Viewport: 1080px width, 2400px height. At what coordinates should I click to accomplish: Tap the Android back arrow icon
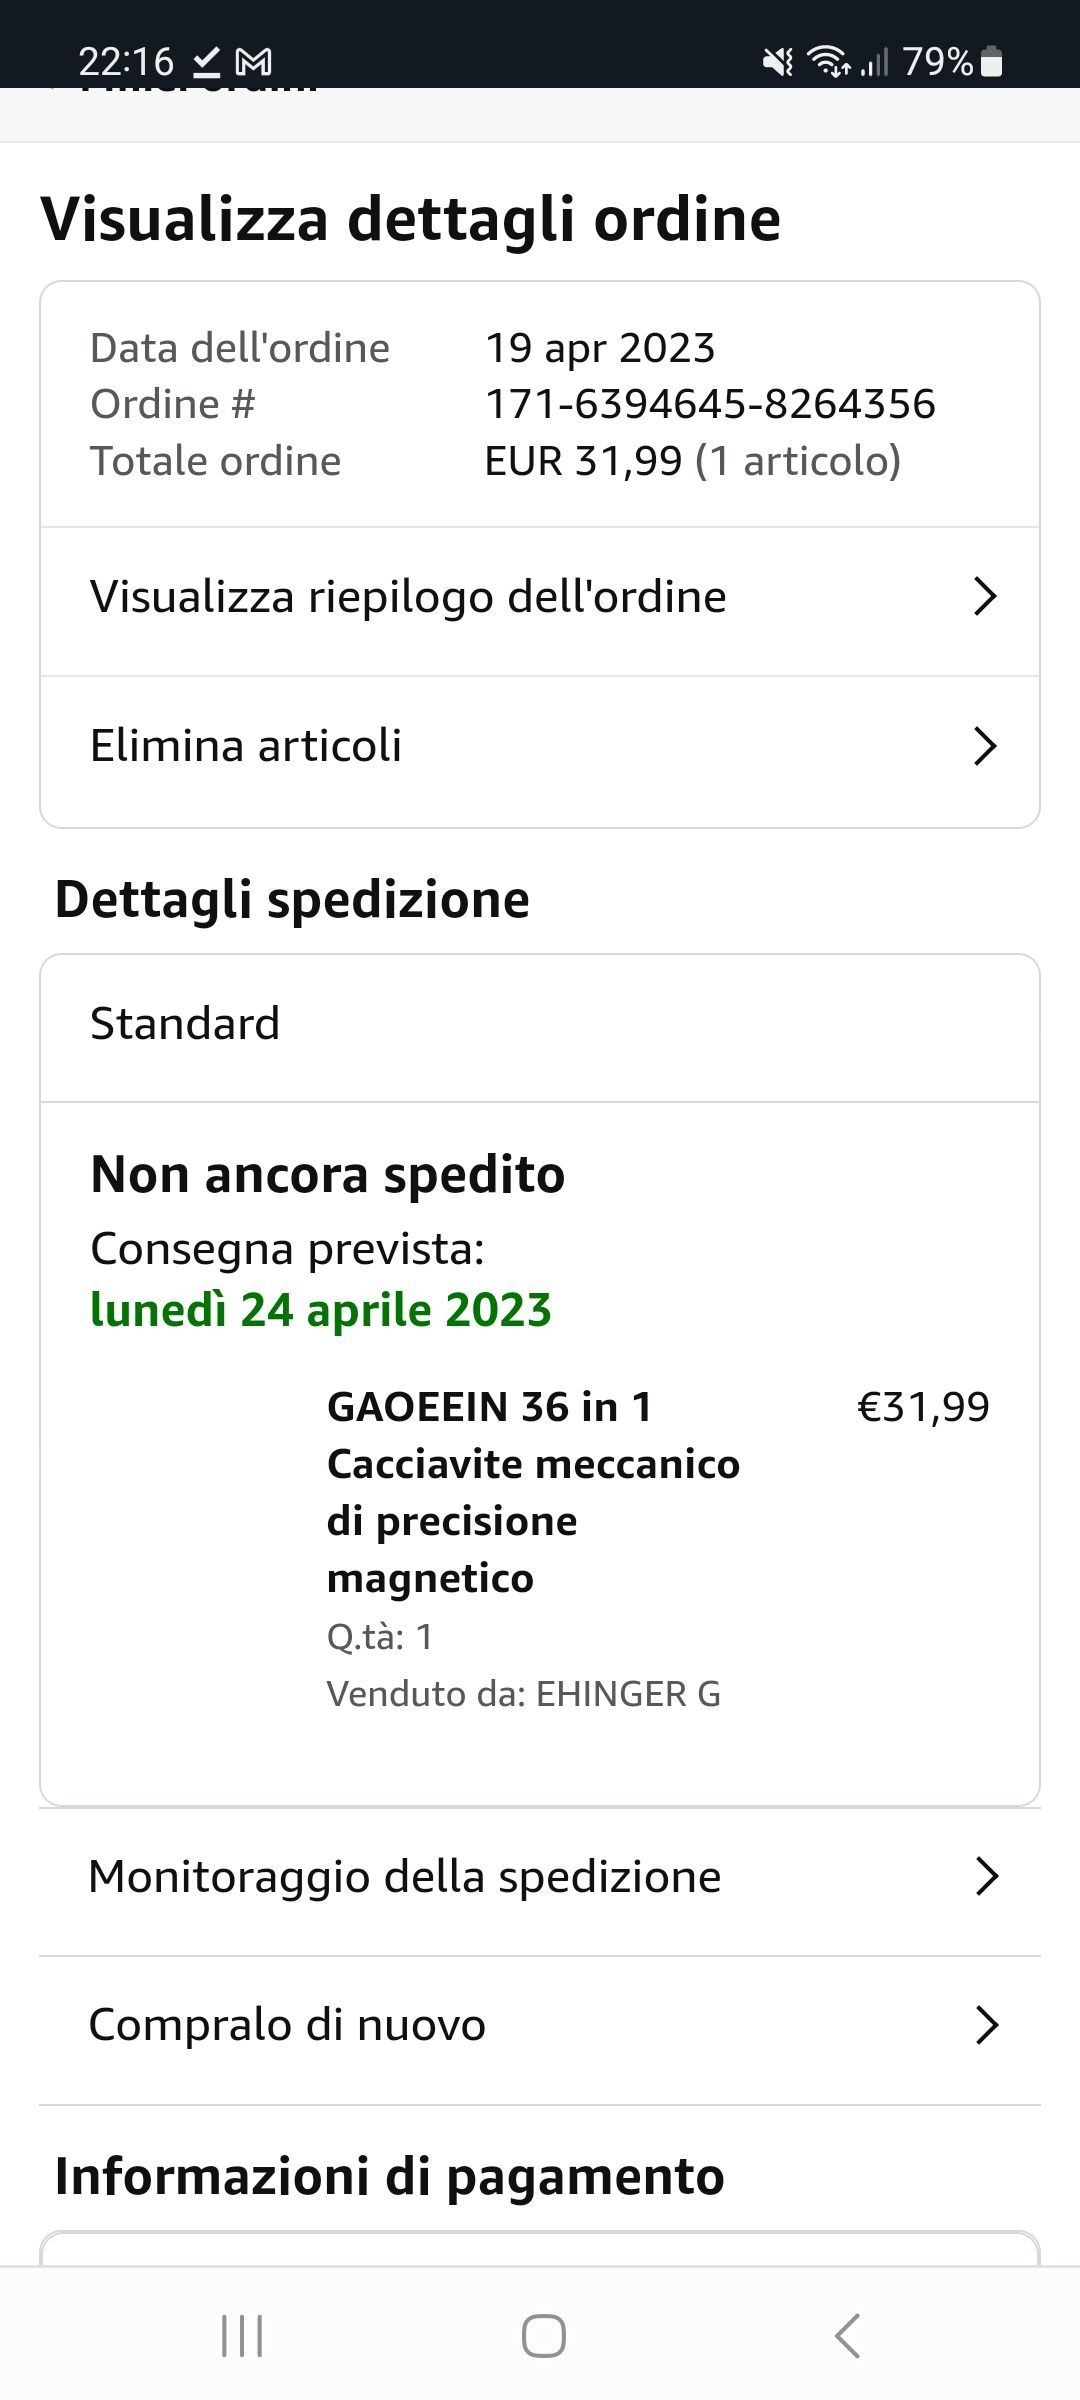(847, 2336)
